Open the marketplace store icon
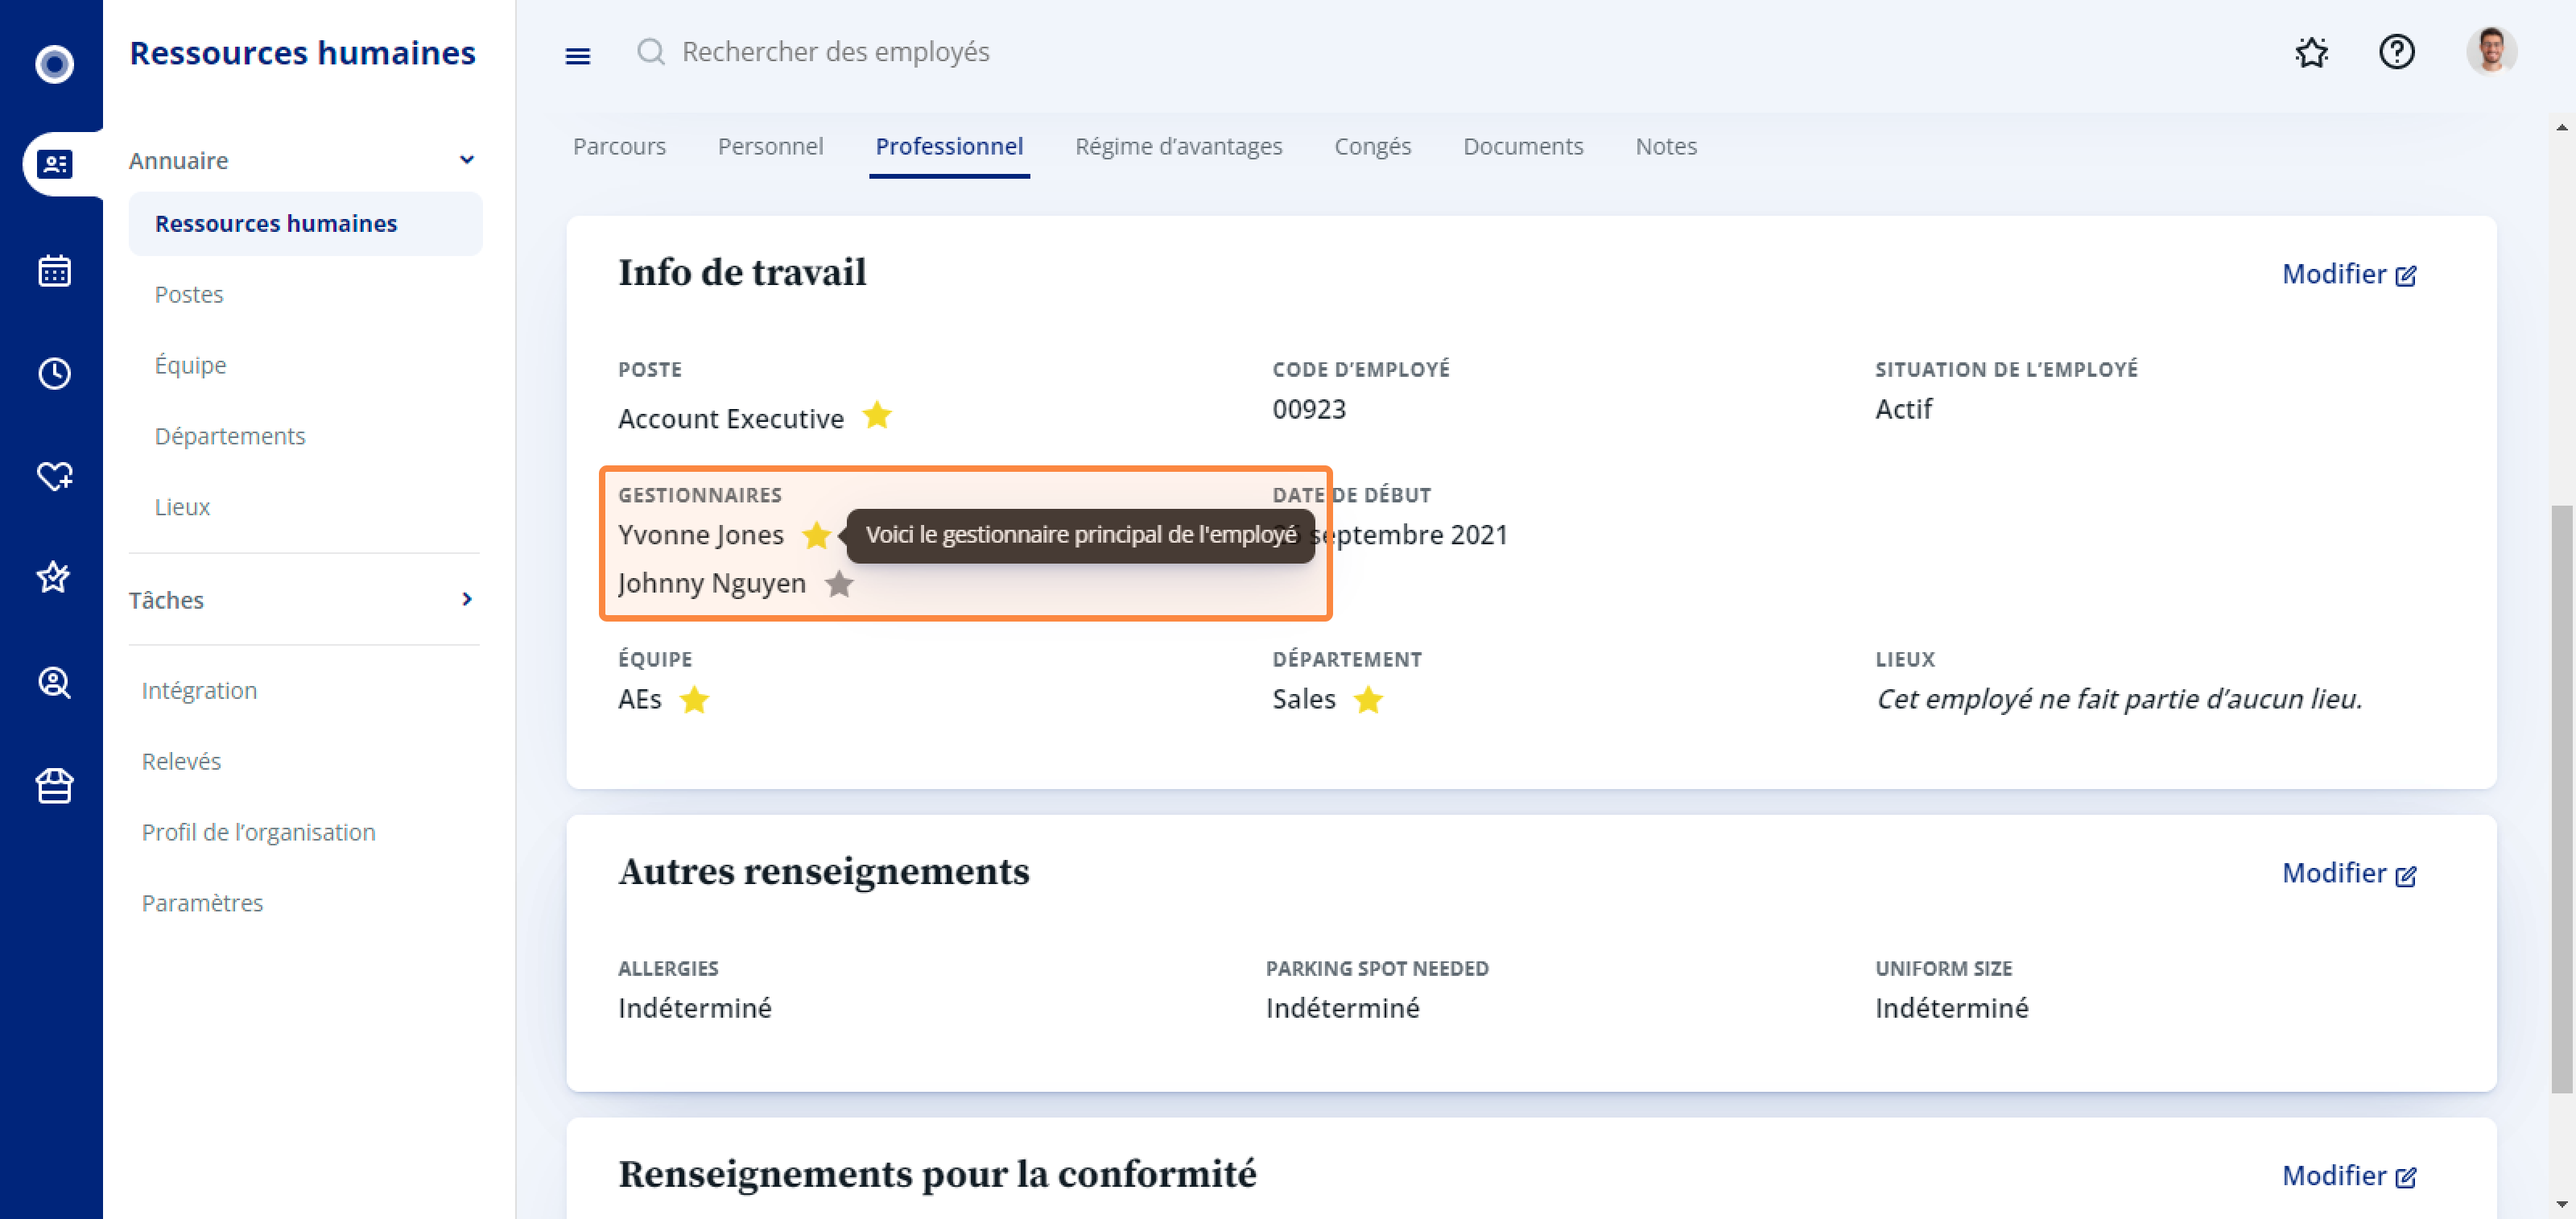 pyautogui.click(x=54, y=786)
